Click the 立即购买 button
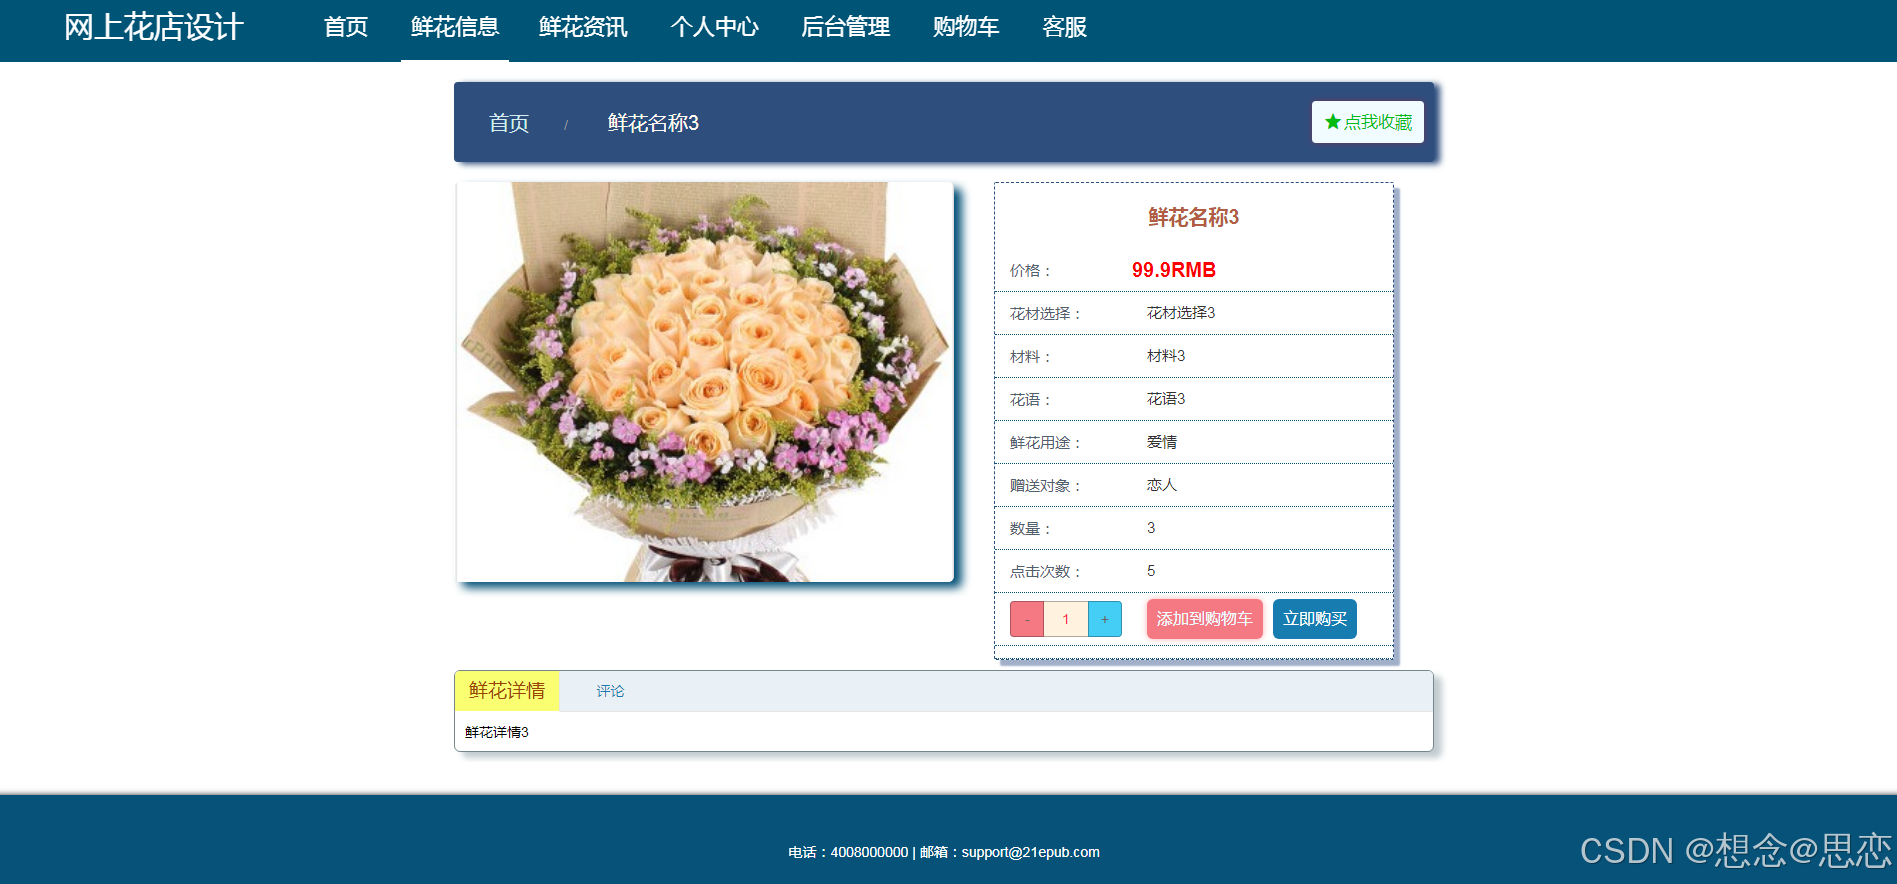 click(1315, 619)
